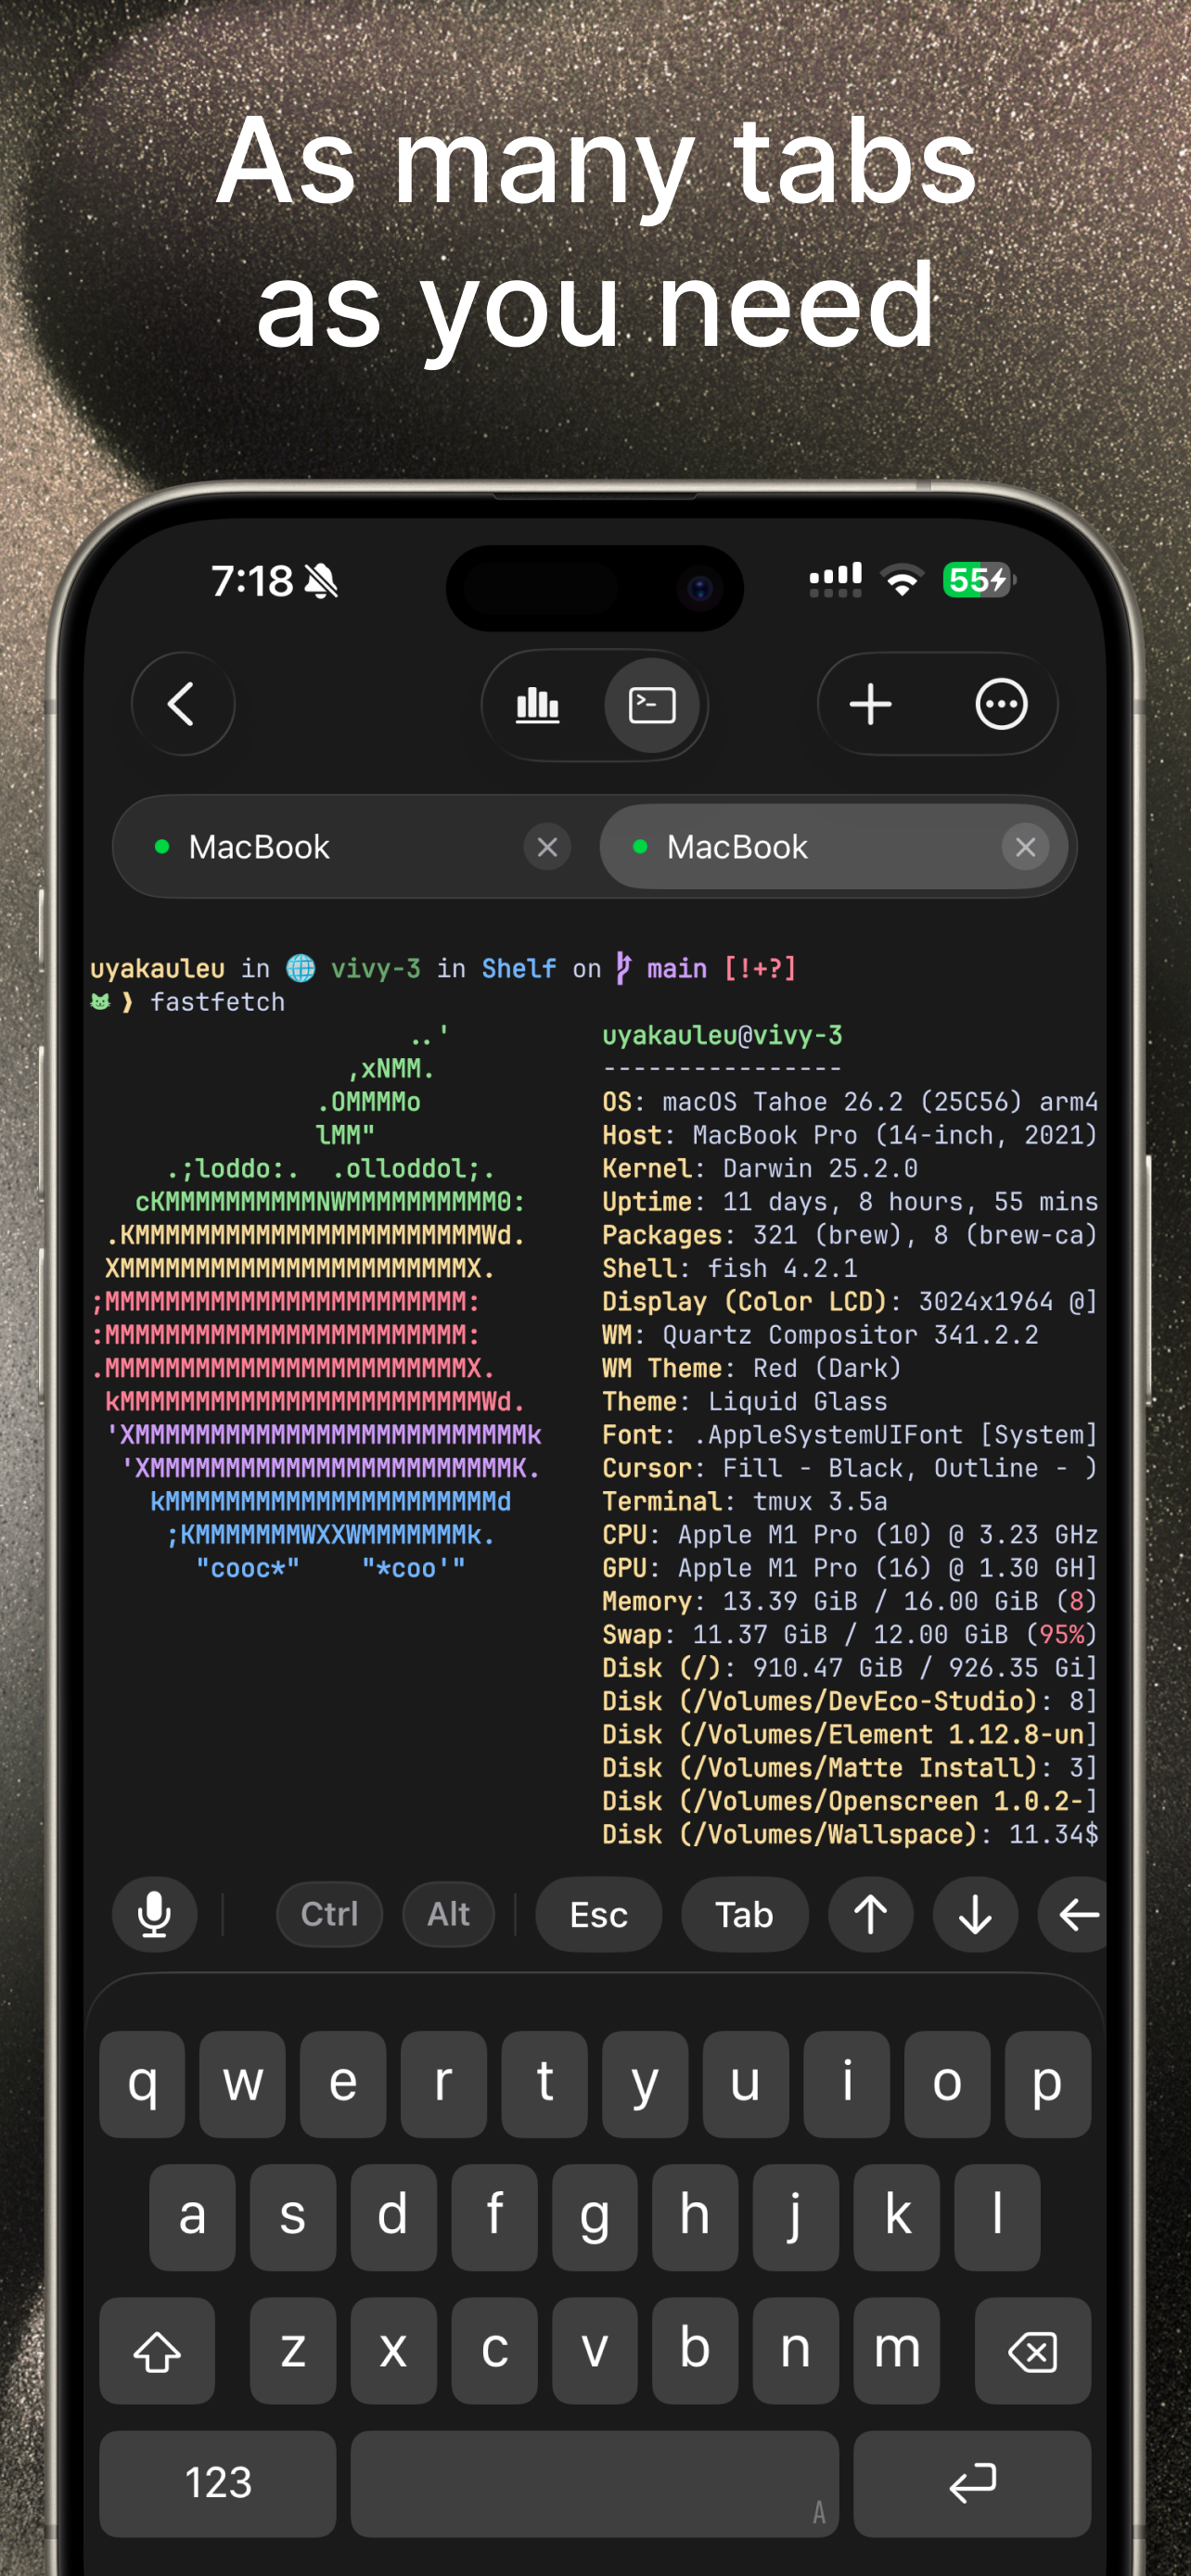This screenshot has height=2576, width=1191.
Task: Tap the f key
Action: (494, 2217)
